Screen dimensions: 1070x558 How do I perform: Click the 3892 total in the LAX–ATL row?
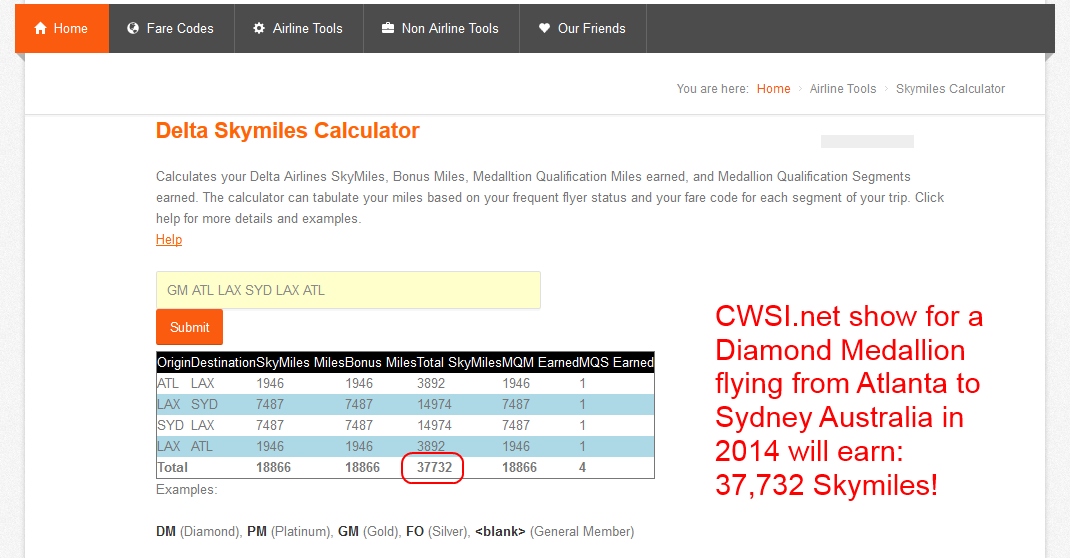click(431, 446)
